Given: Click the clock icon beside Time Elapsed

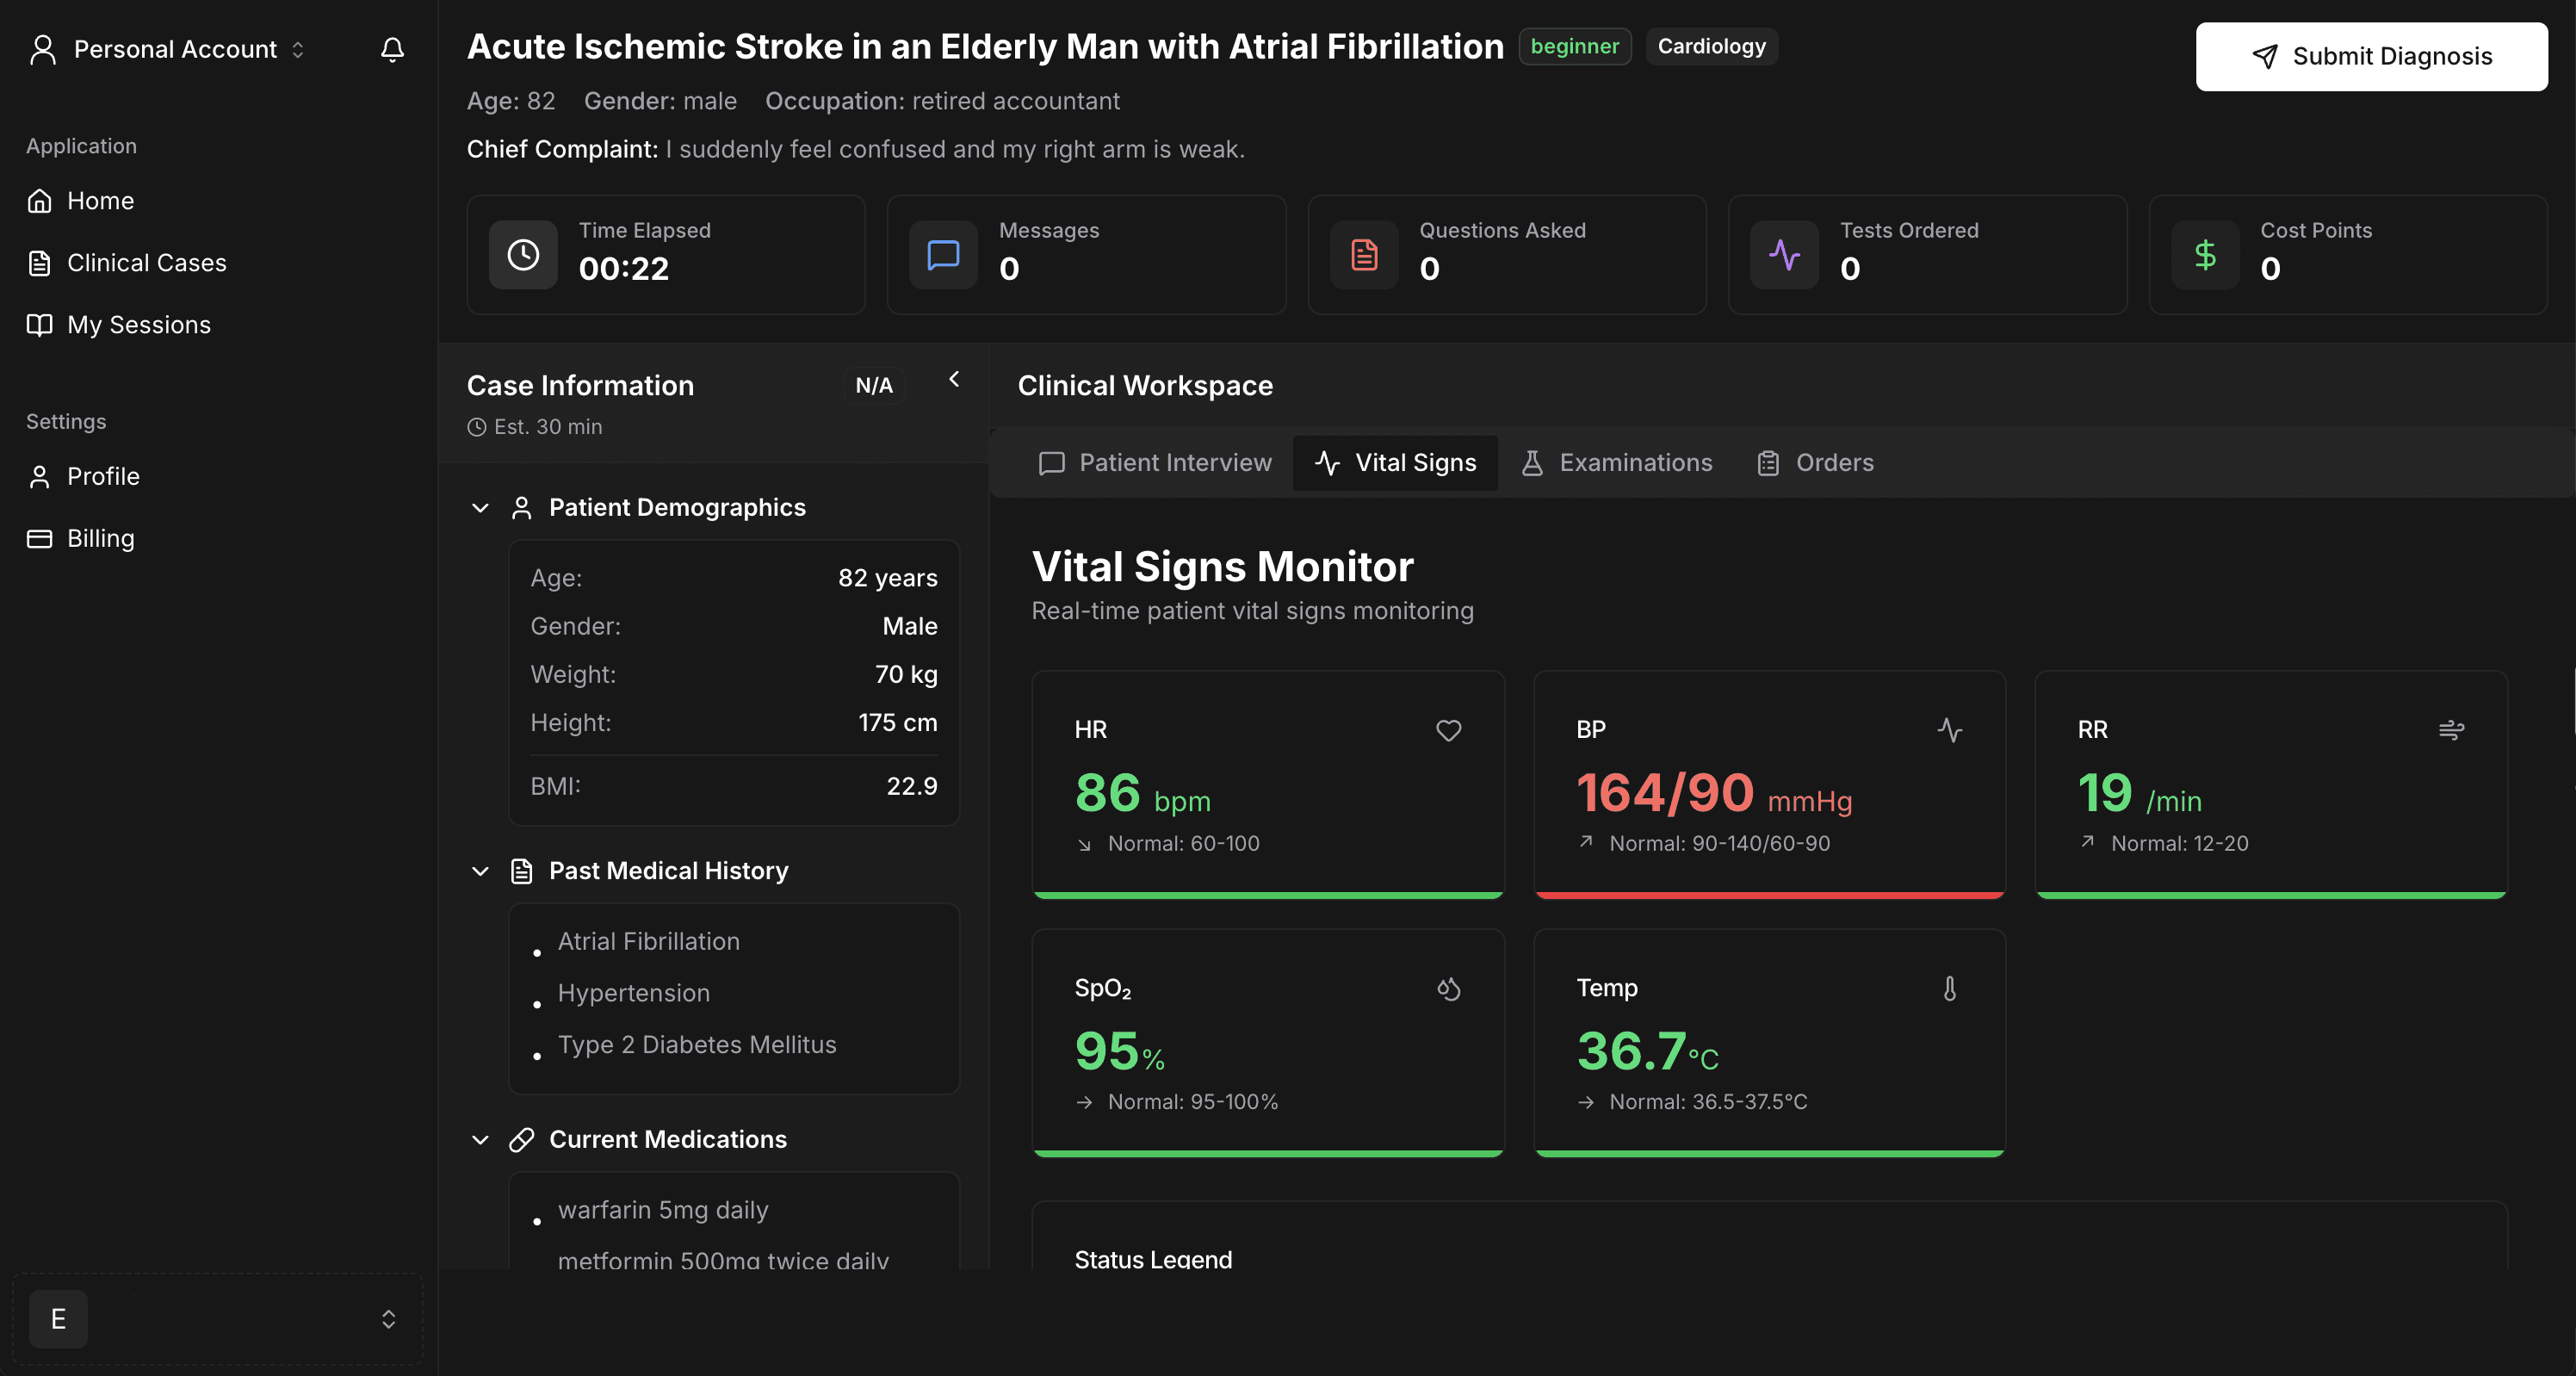Looking at the screenshot, I should [x=523, y=254].
